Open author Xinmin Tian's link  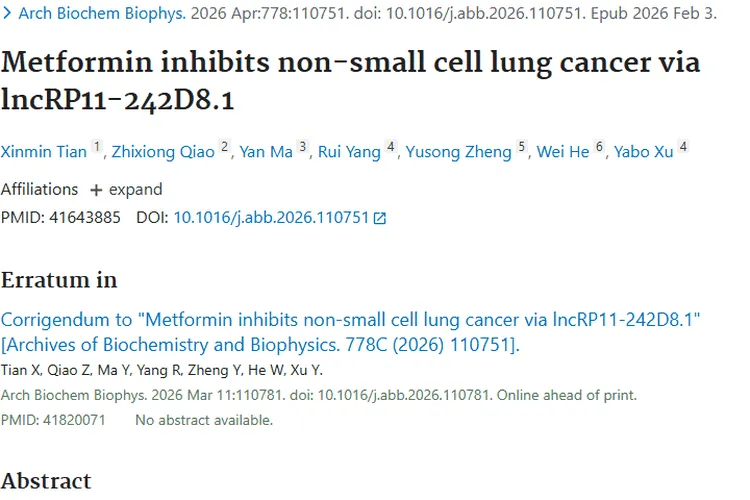click(43, 152)
